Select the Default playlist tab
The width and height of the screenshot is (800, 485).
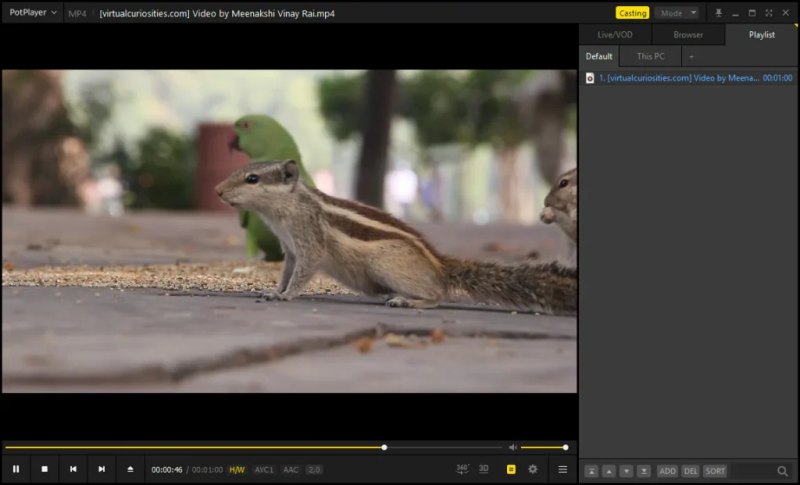click(598, 56)
